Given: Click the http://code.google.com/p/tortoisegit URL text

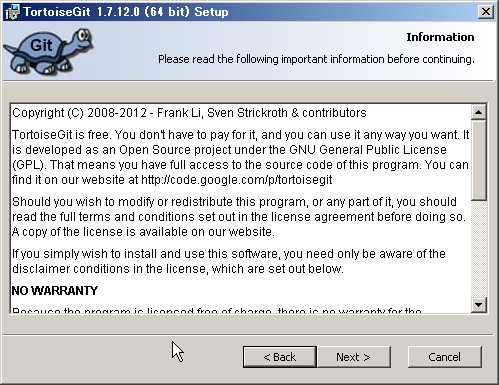Looking at the screenshot, I should point(237,180).
